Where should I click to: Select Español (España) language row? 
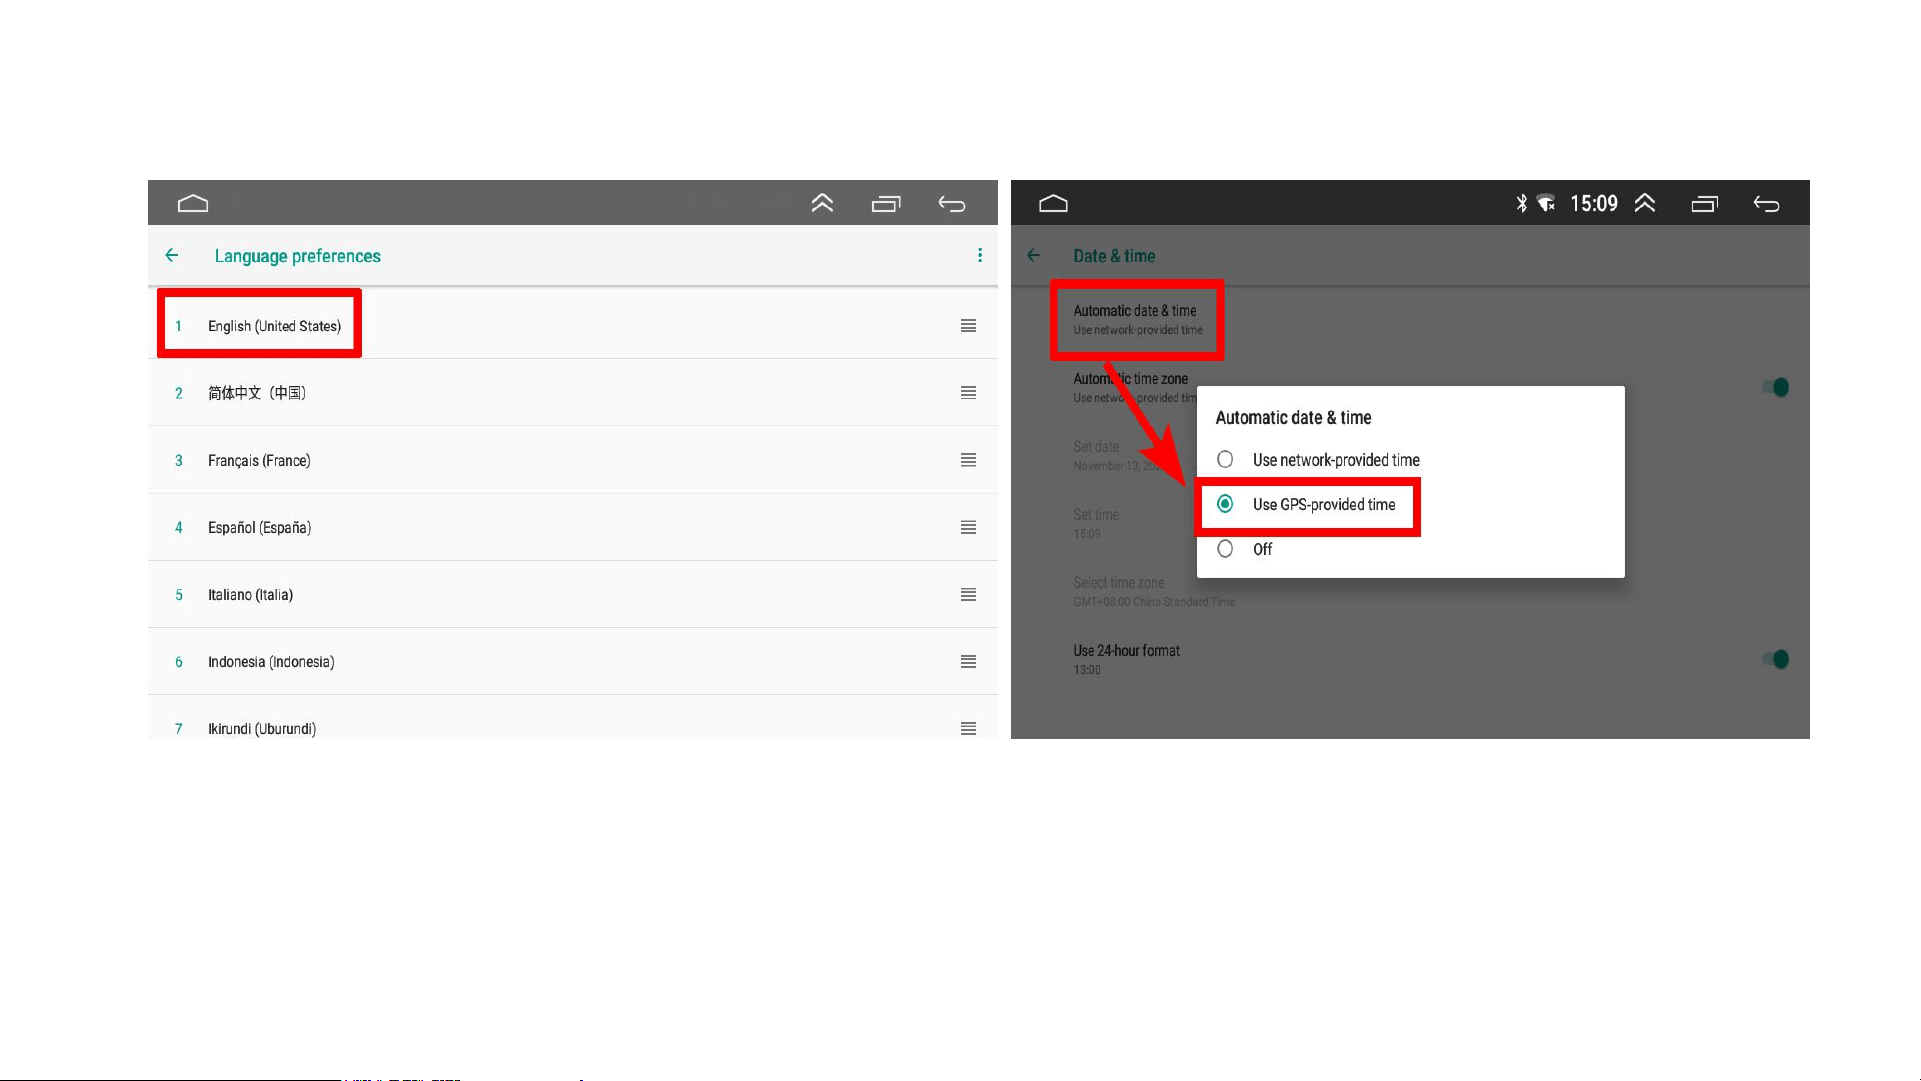coord(573,527)
